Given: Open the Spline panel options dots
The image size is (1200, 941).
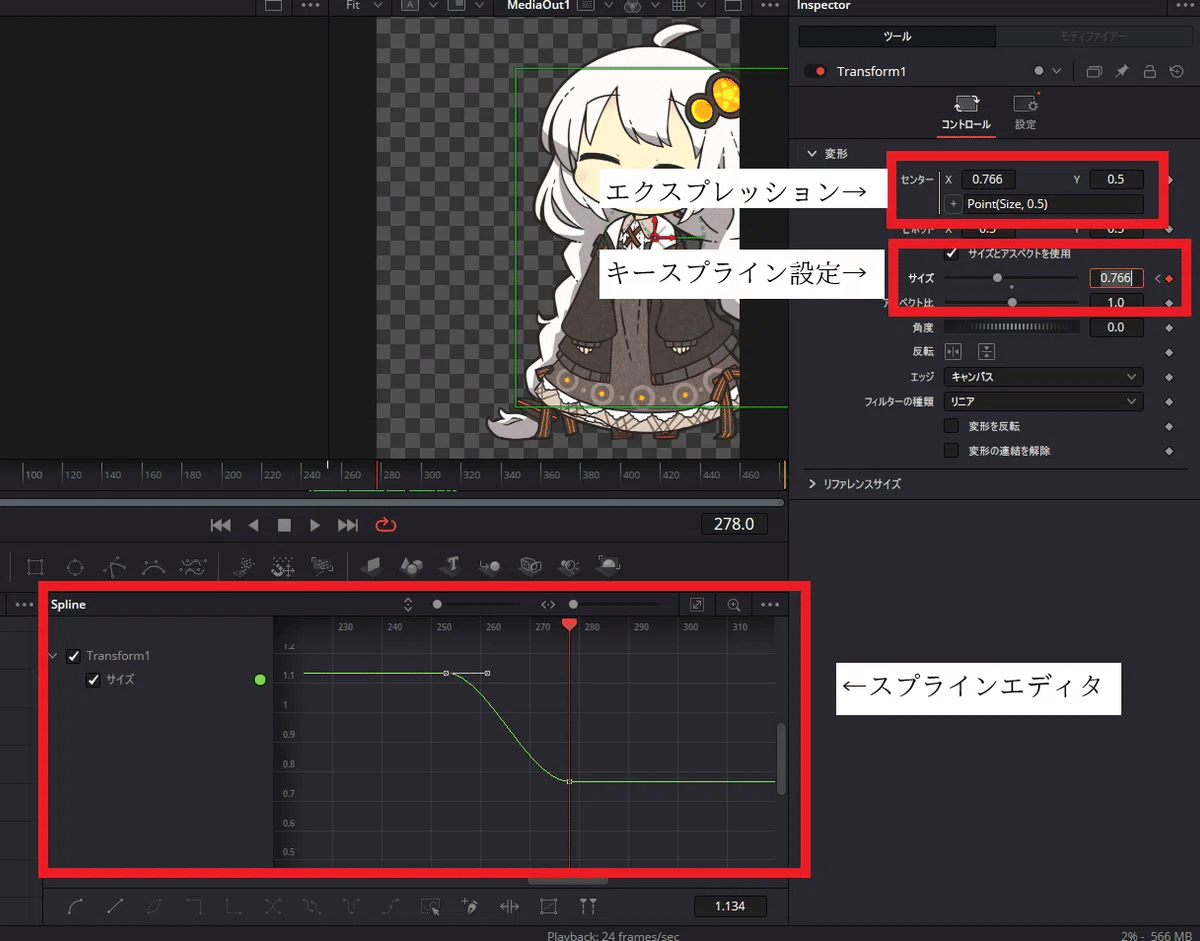Looking at the screenshot, I should 769,605.
